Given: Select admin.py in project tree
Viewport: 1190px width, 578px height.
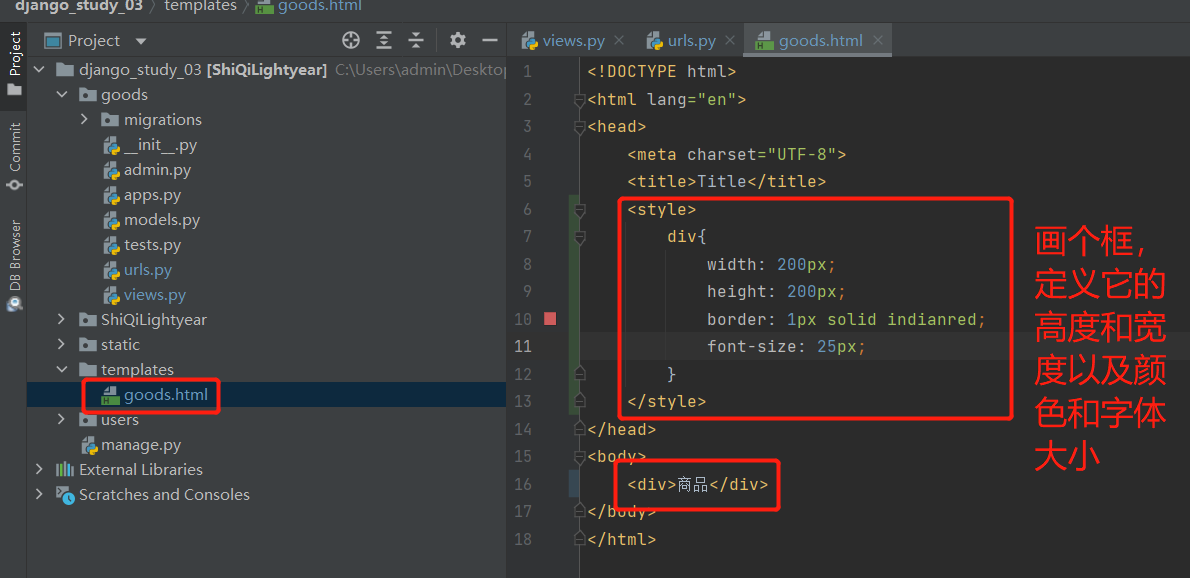Looking at the screenshot, I should pos(157,170).
